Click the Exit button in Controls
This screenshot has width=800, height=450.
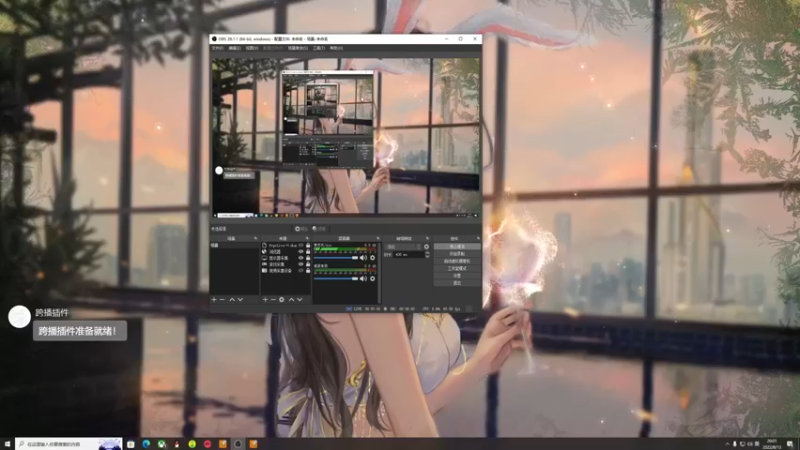[x=457, y=283]
